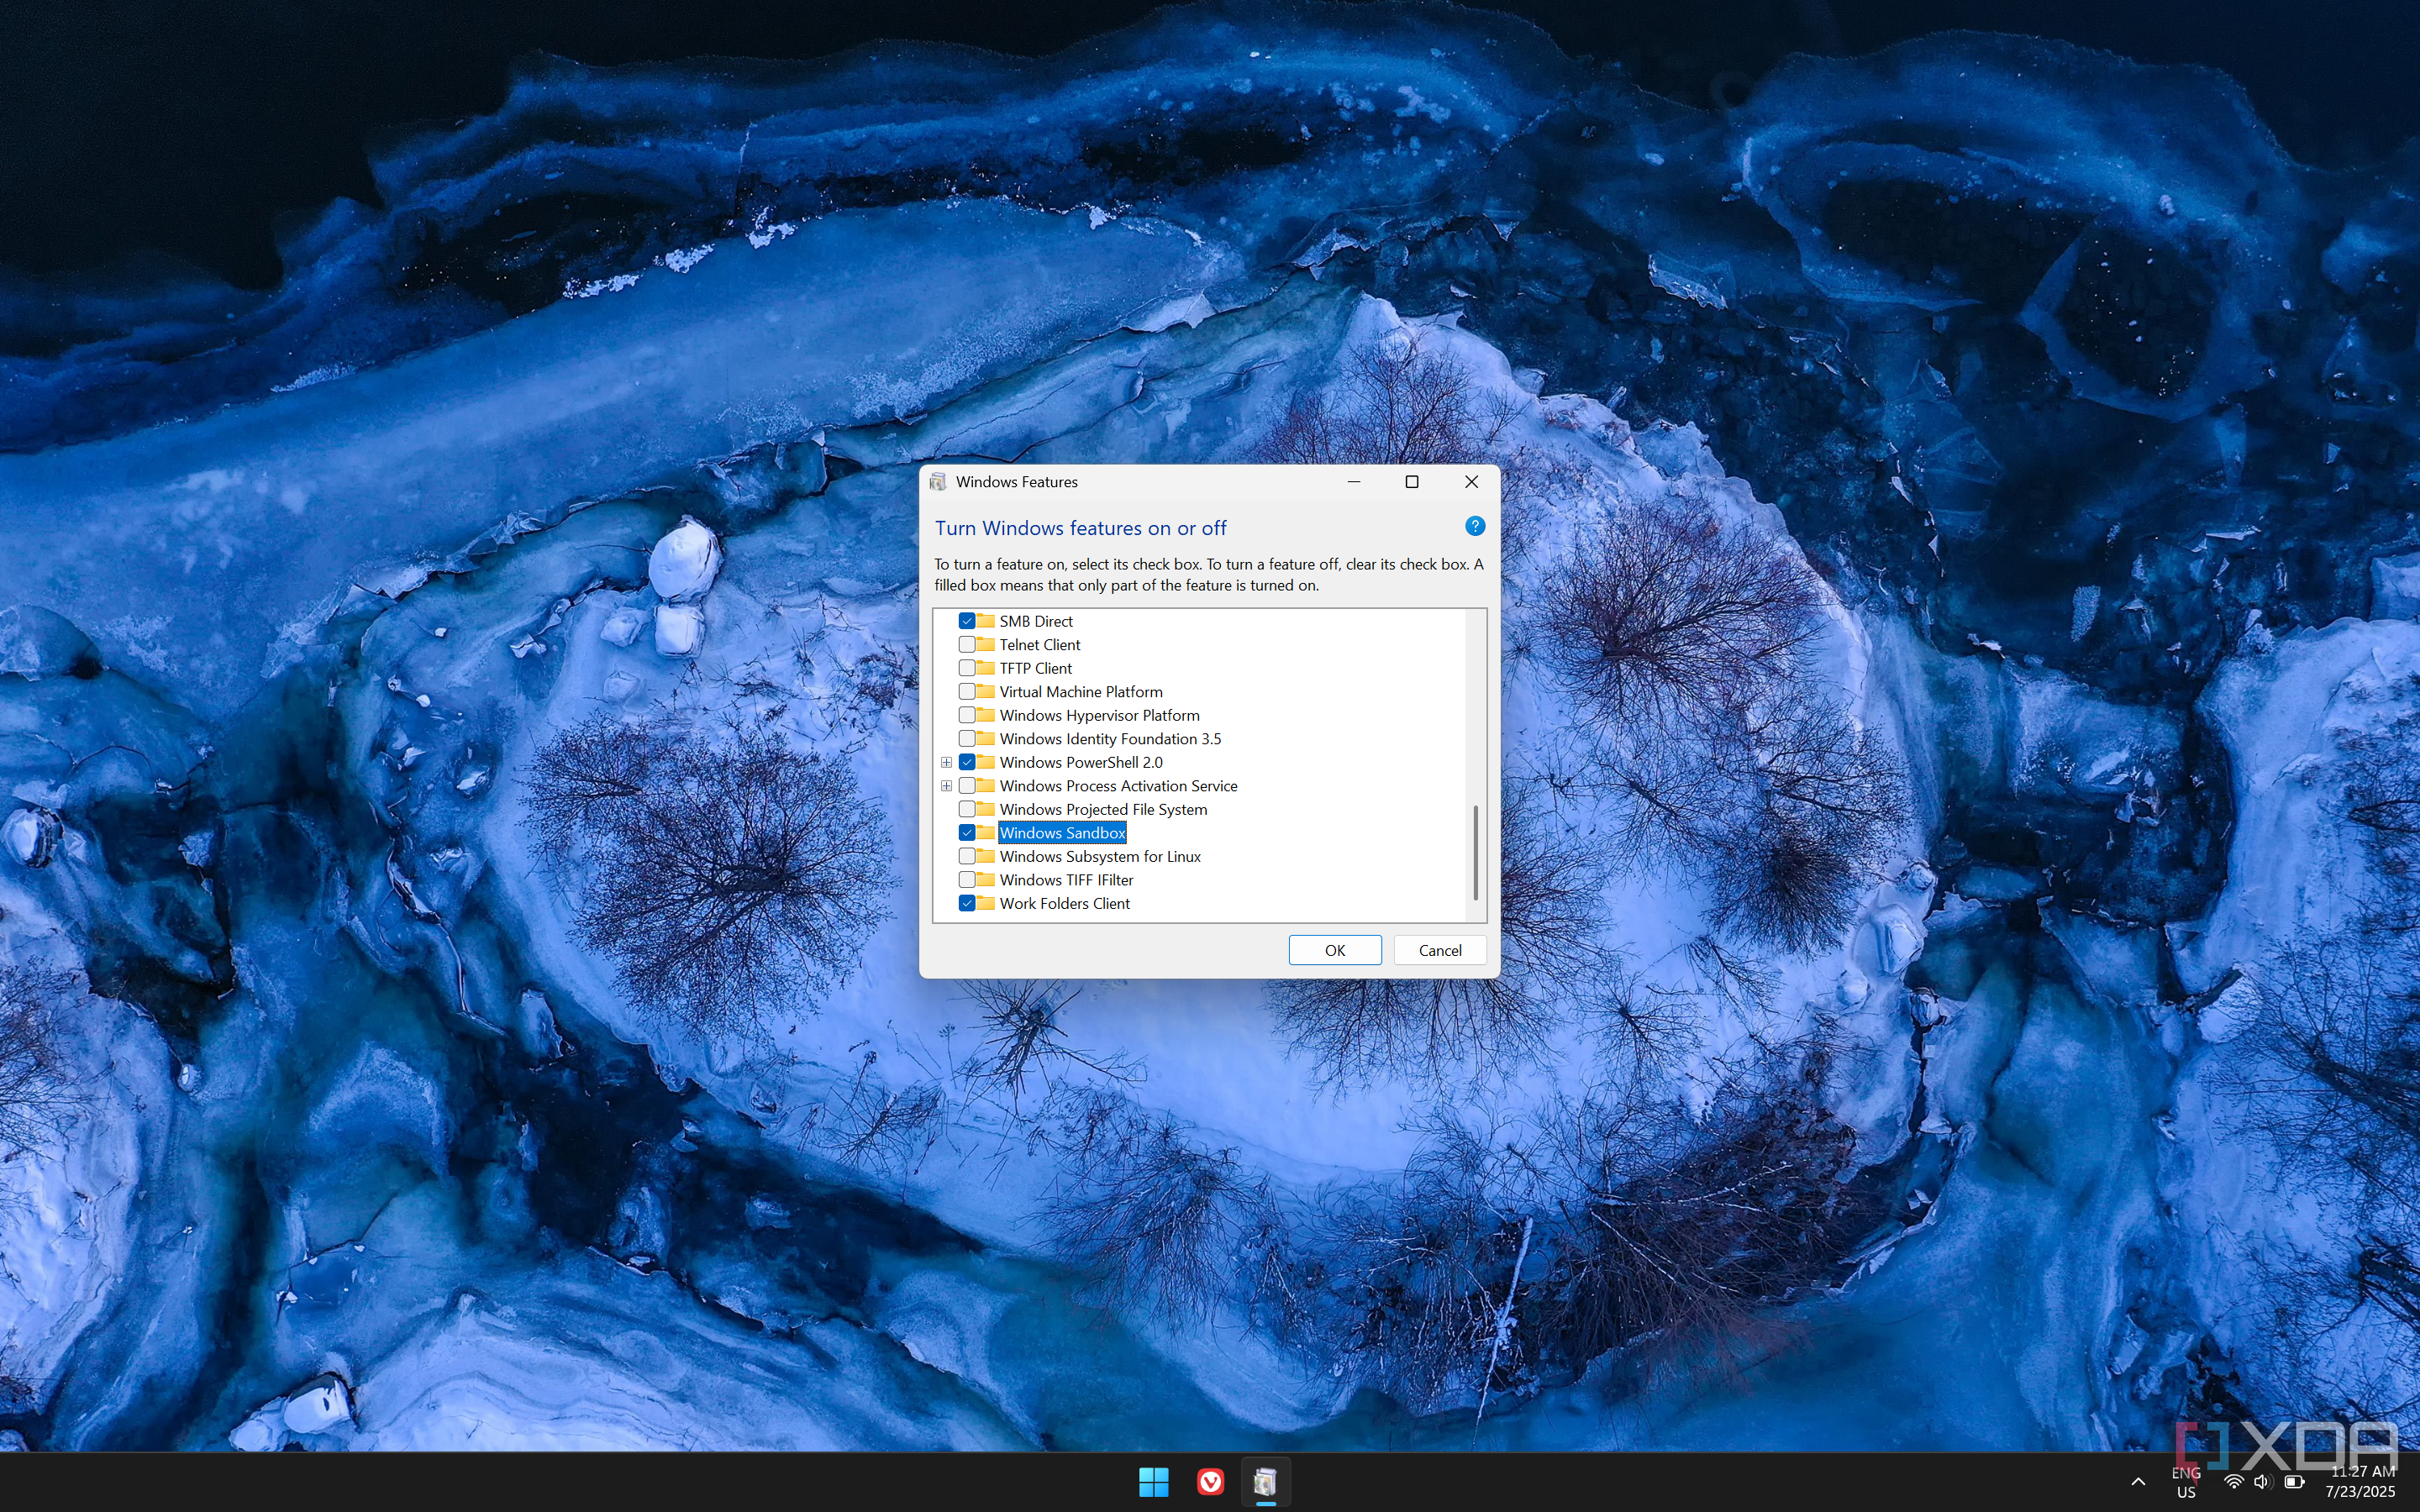The width and height of the screenshot is (2420, 1512).
Task: Click the features list scrollbar thumb
Action: (x=1475, y=852)
